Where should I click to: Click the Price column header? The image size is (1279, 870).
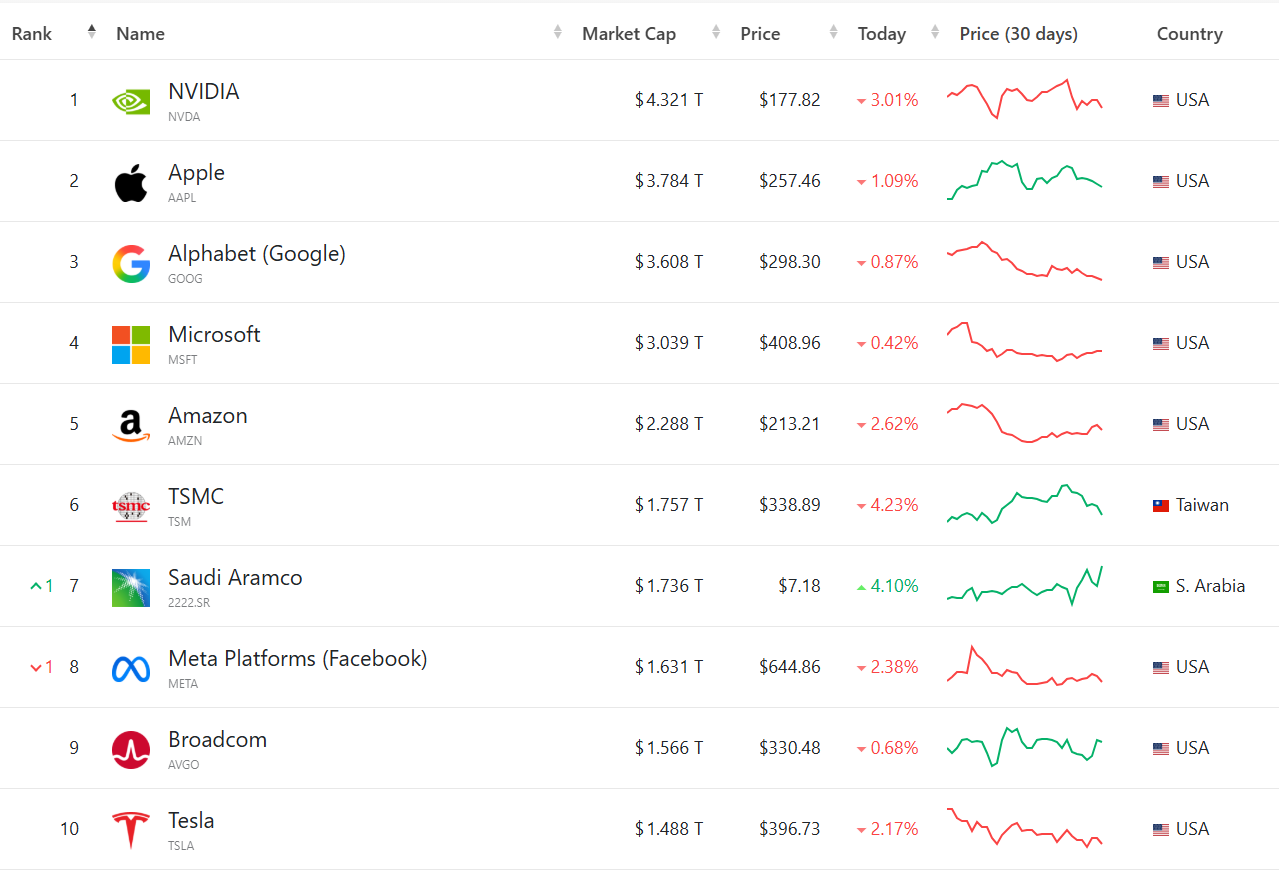(760, 34)
